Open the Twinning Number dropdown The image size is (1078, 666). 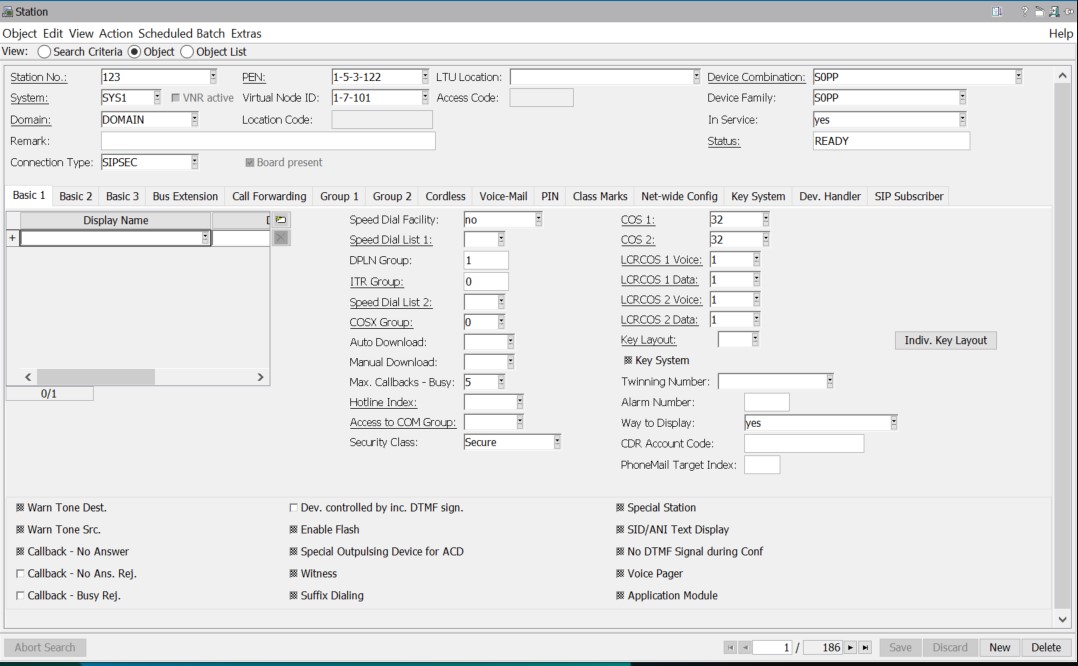(830, 381)
